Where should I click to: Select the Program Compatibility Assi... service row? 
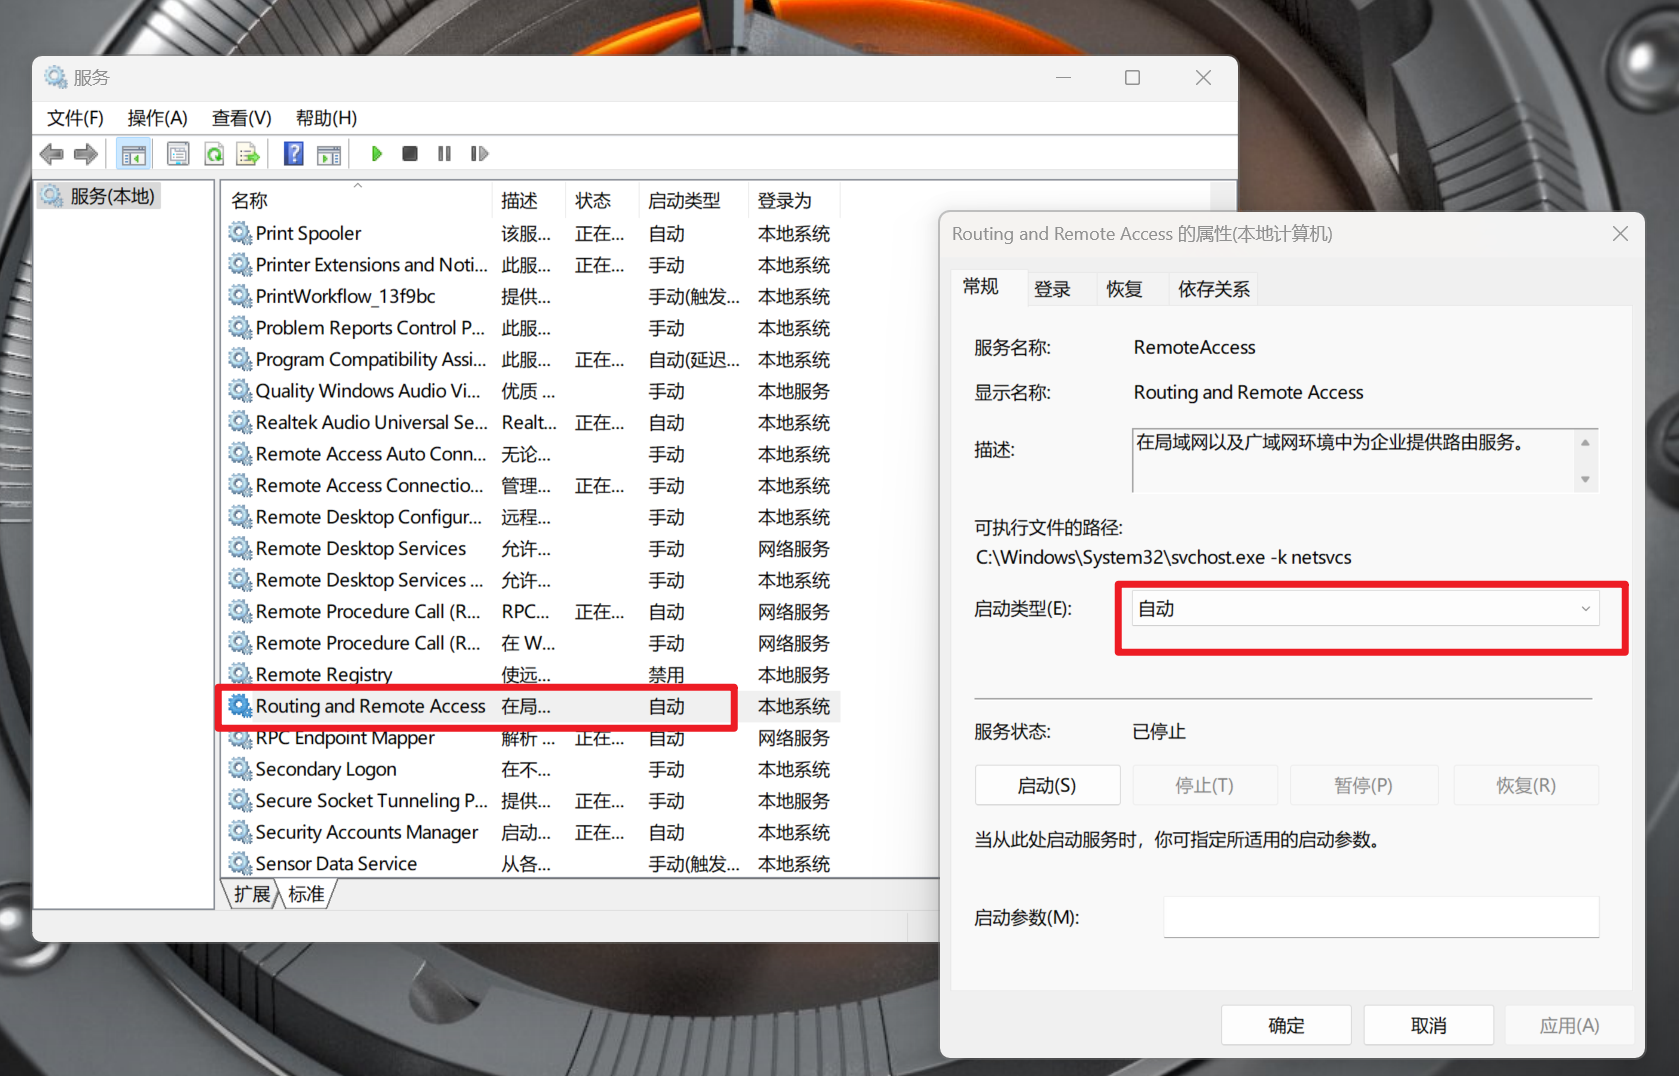pos(534,359)
